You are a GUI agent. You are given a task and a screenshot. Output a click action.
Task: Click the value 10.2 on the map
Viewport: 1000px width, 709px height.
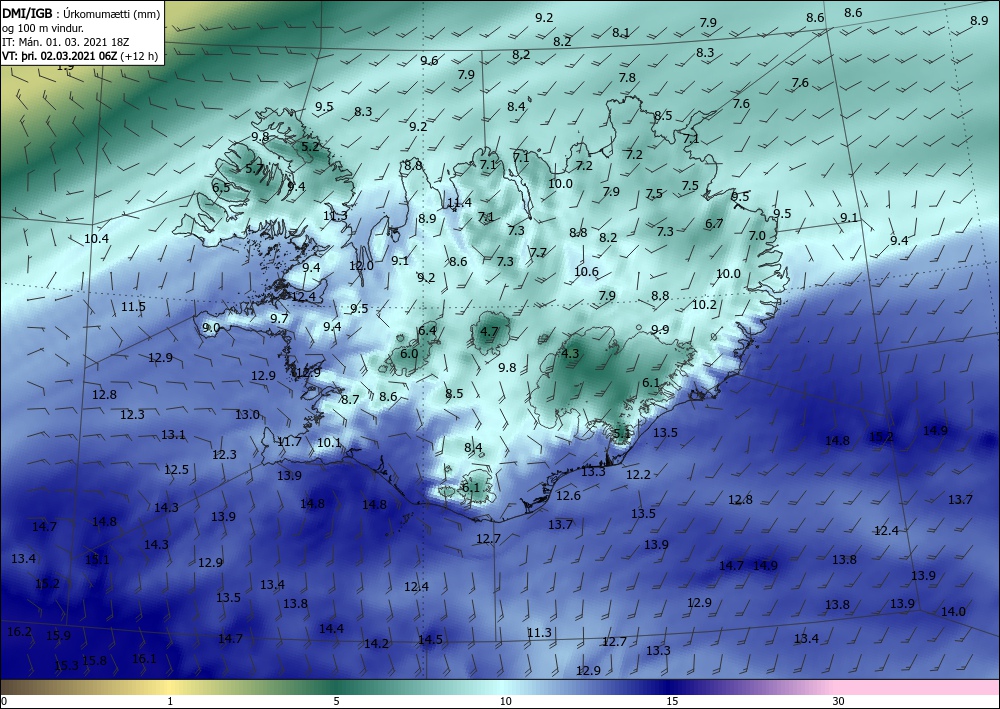pyautogui.click(x=704, y=305)
